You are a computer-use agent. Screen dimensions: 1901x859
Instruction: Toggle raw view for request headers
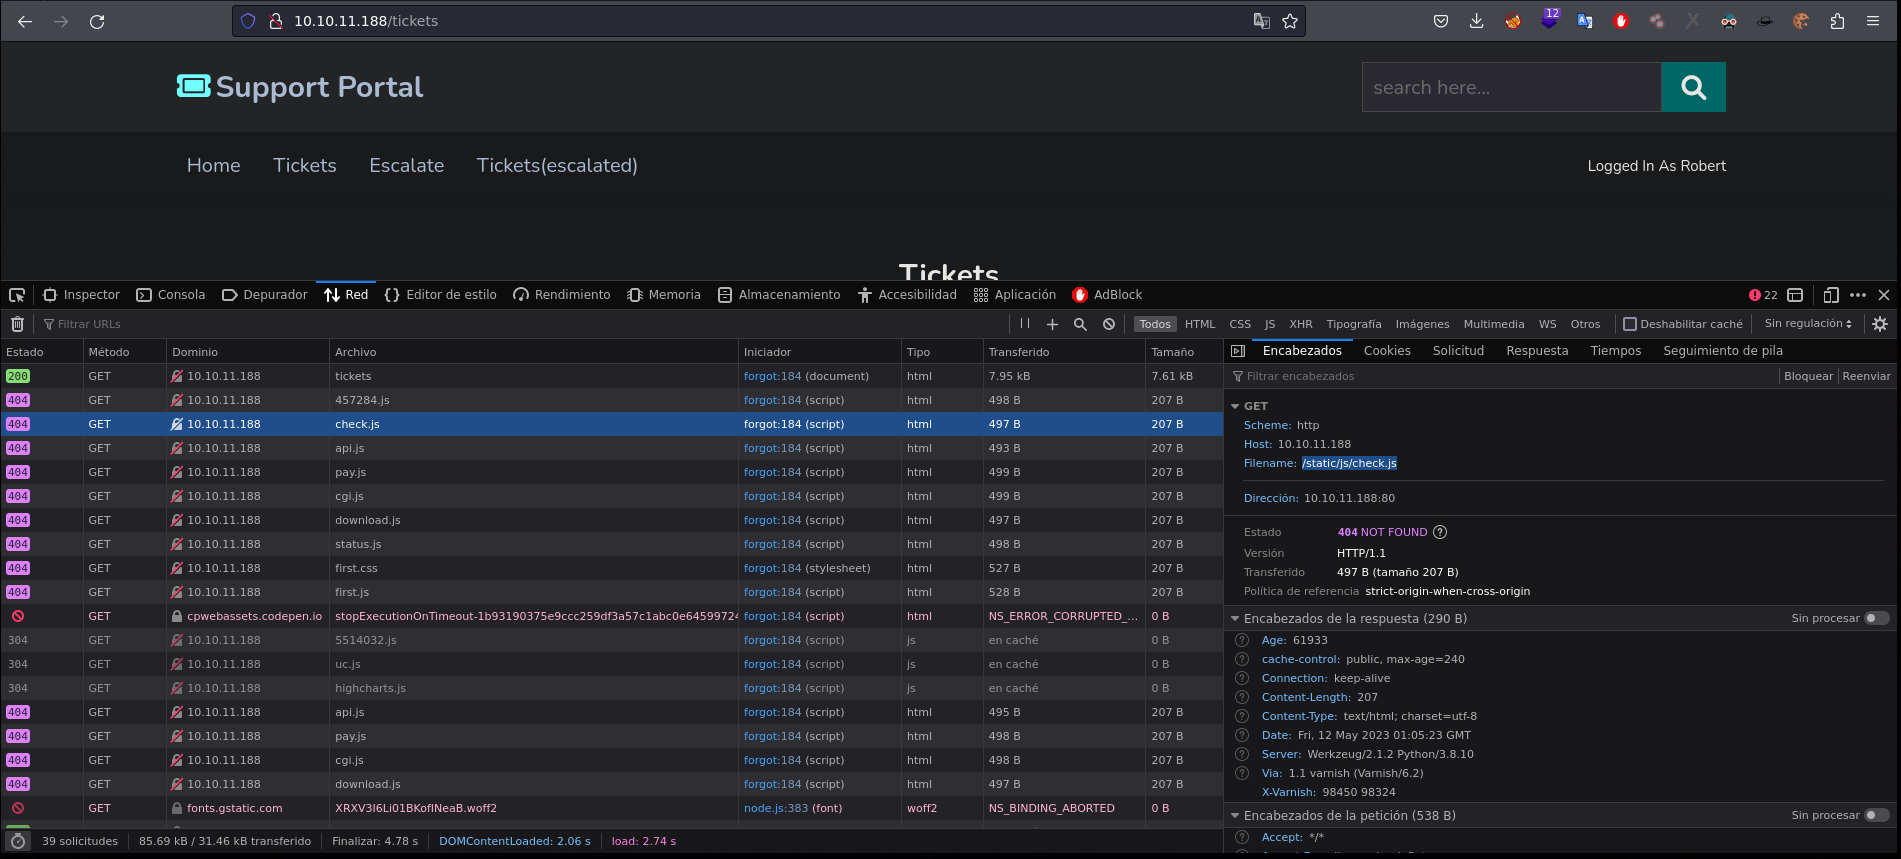pyautogui.click(x=1876, y=815)
